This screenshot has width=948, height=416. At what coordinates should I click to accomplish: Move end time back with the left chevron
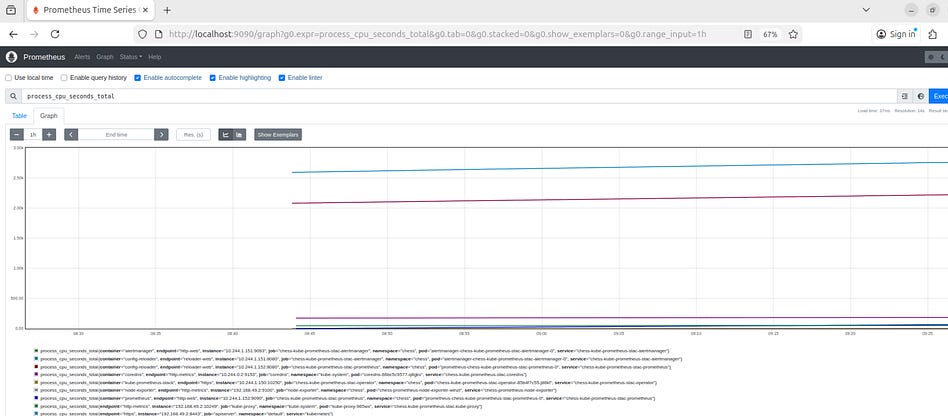click(71, 135)
